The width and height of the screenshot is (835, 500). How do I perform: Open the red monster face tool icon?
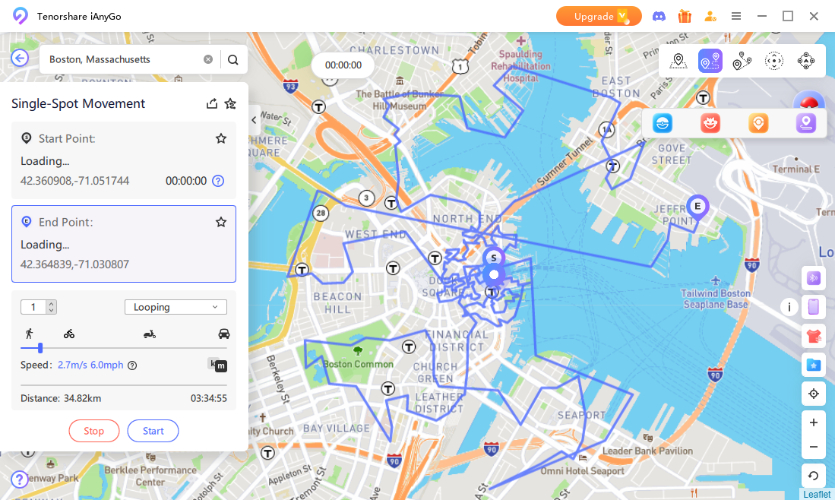710,124
